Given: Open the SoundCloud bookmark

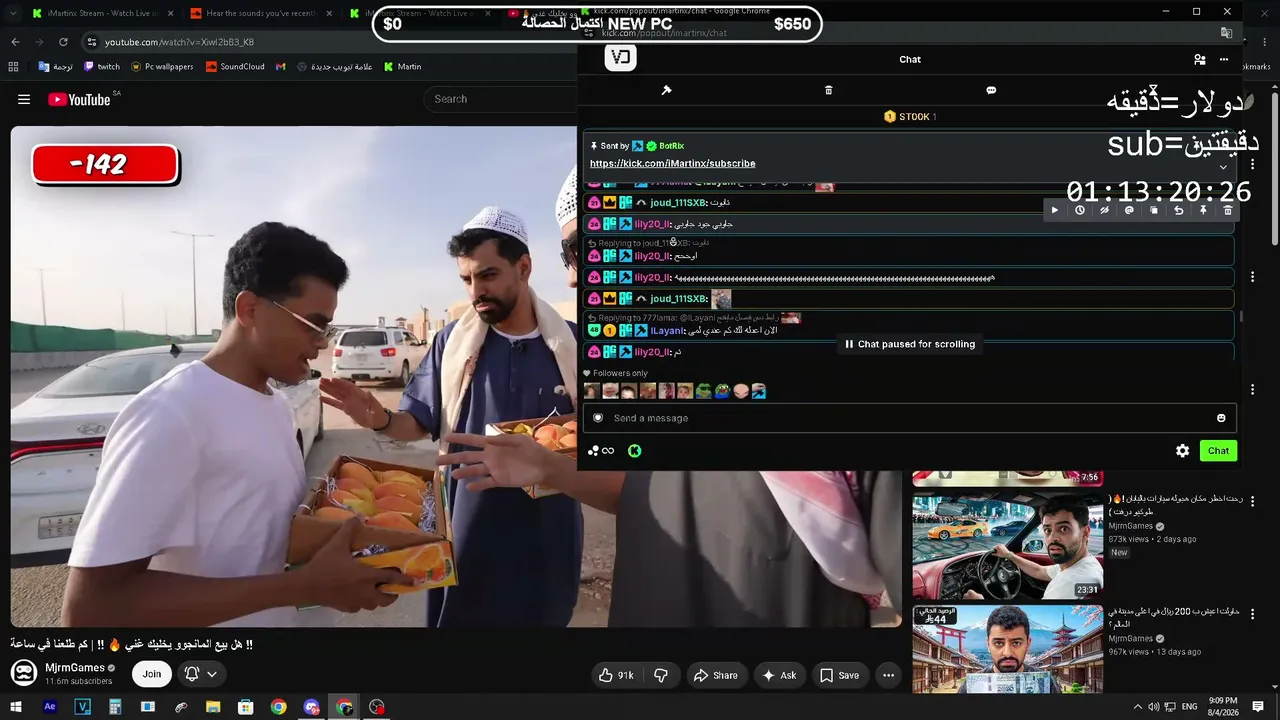Looking at the screenshot, I should (x=235, y=67).
